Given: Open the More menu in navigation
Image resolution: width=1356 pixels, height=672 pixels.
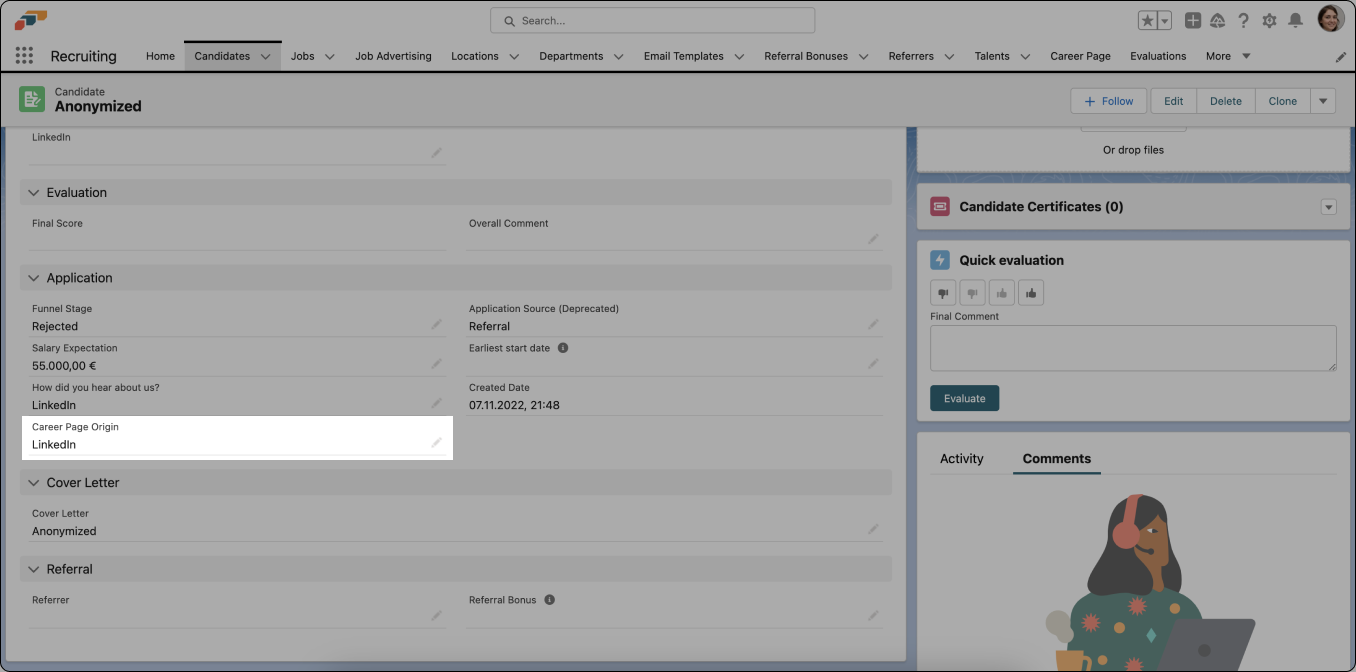Looking at the screenshot, I should tap(1227, 56).
